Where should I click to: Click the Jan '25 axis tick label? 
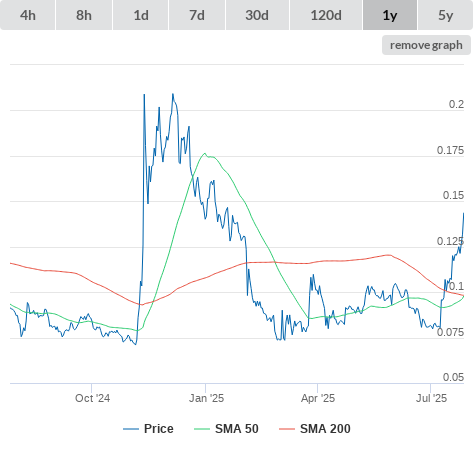(206, 398)
